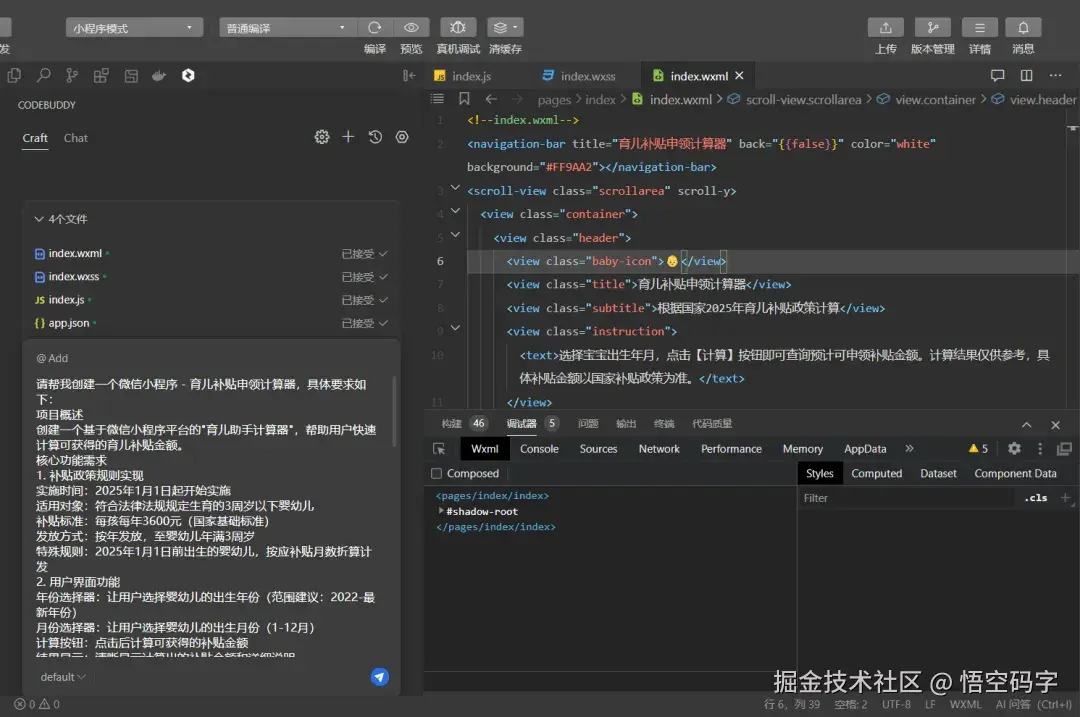Show more devtools tabs chevron
This screenshot has height=717, width=1080.
(909, 449)
